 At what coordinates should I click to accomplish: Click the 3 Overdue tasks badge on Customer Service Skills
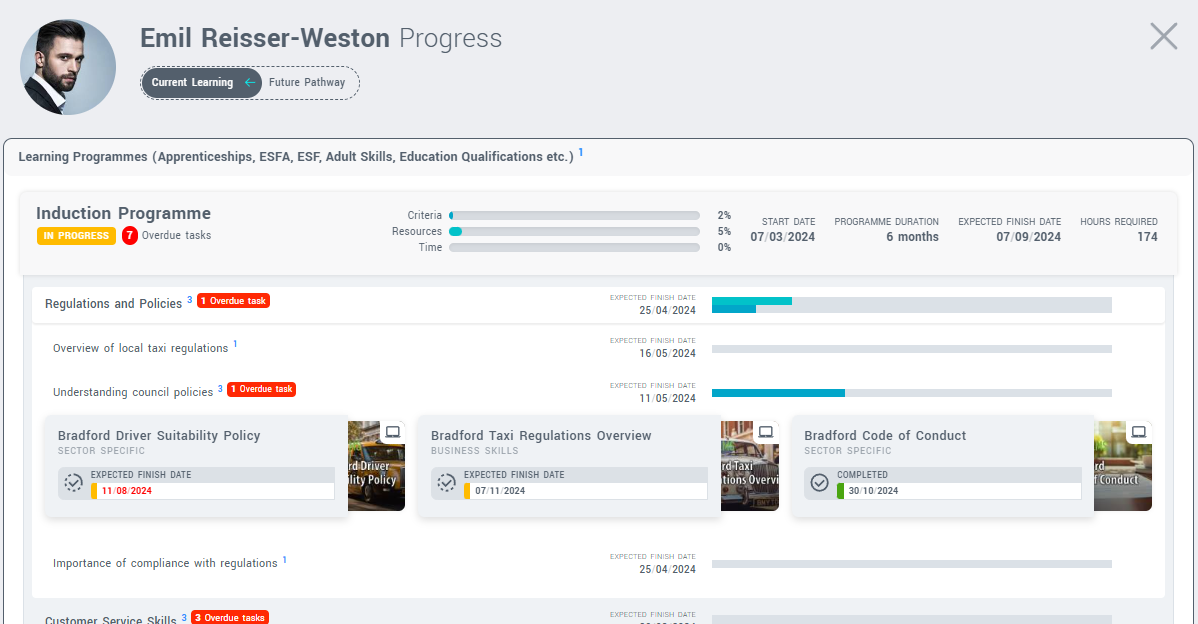[230, 617]
